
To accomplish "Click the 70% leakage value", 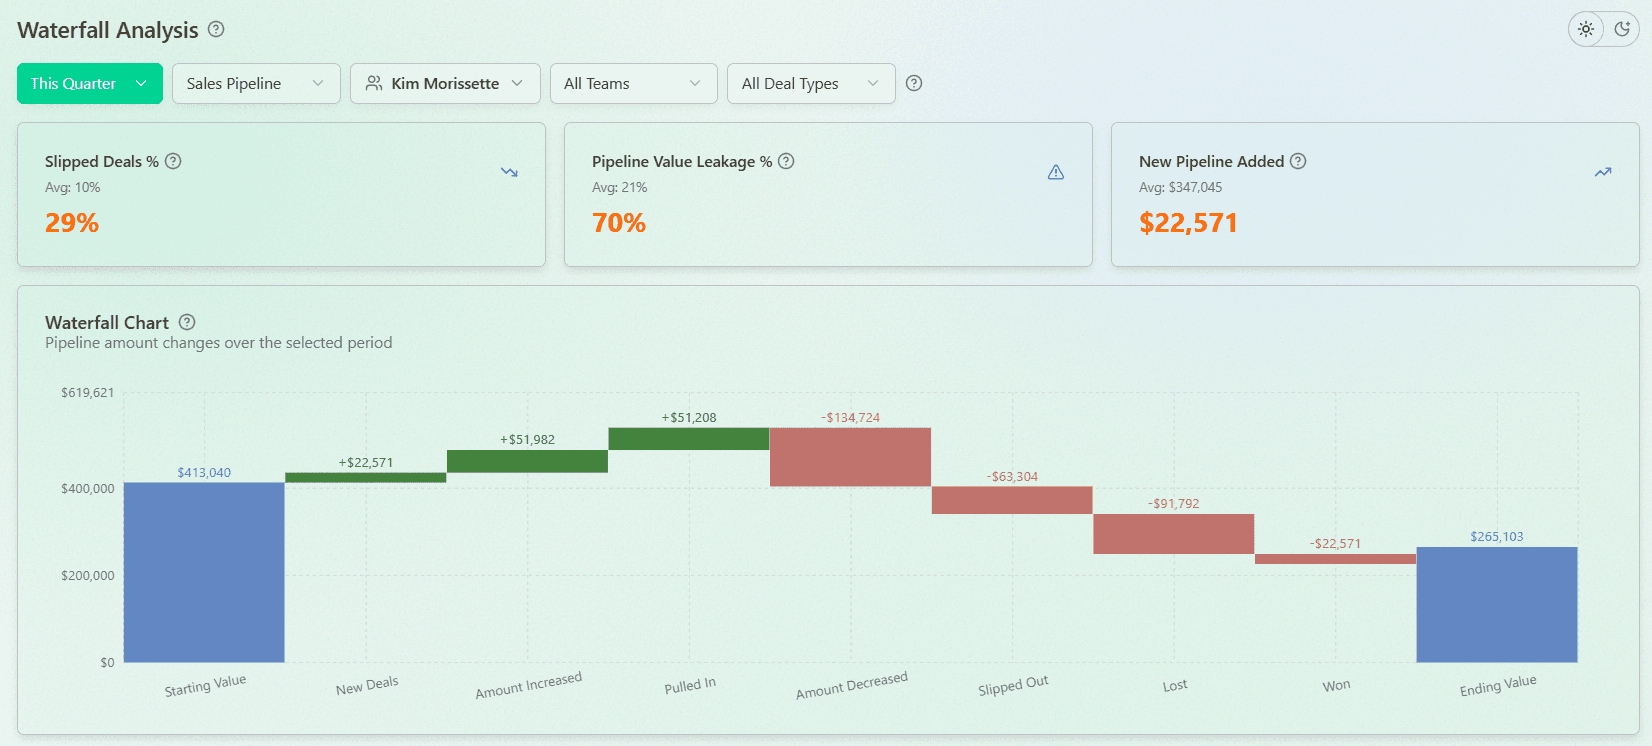I will pos(619,223).
